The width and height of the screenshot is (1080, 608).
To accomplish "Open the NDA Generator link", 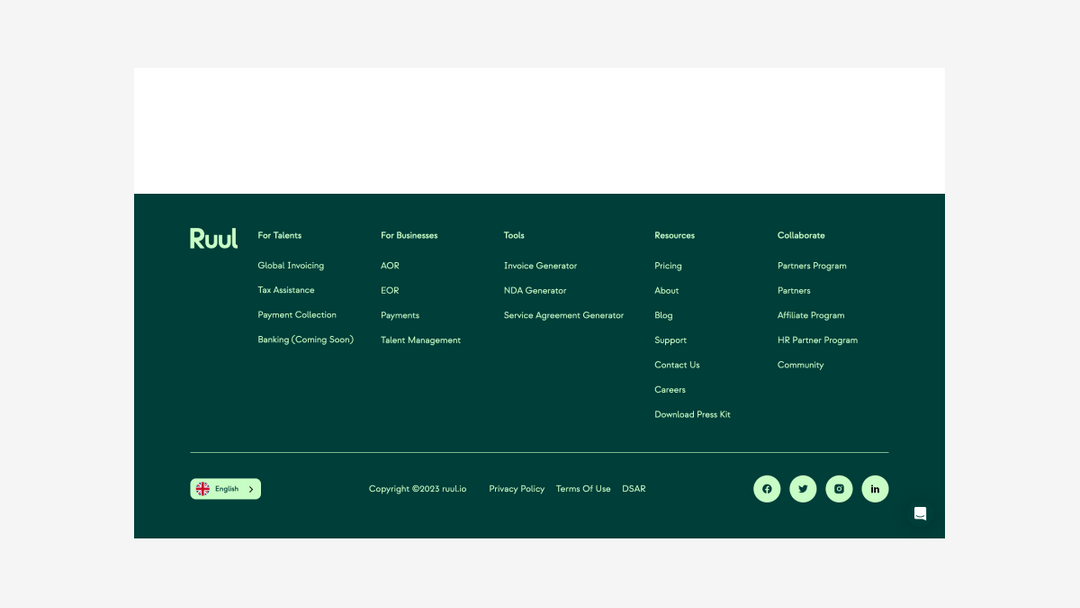I will click(x=535, y=290).
